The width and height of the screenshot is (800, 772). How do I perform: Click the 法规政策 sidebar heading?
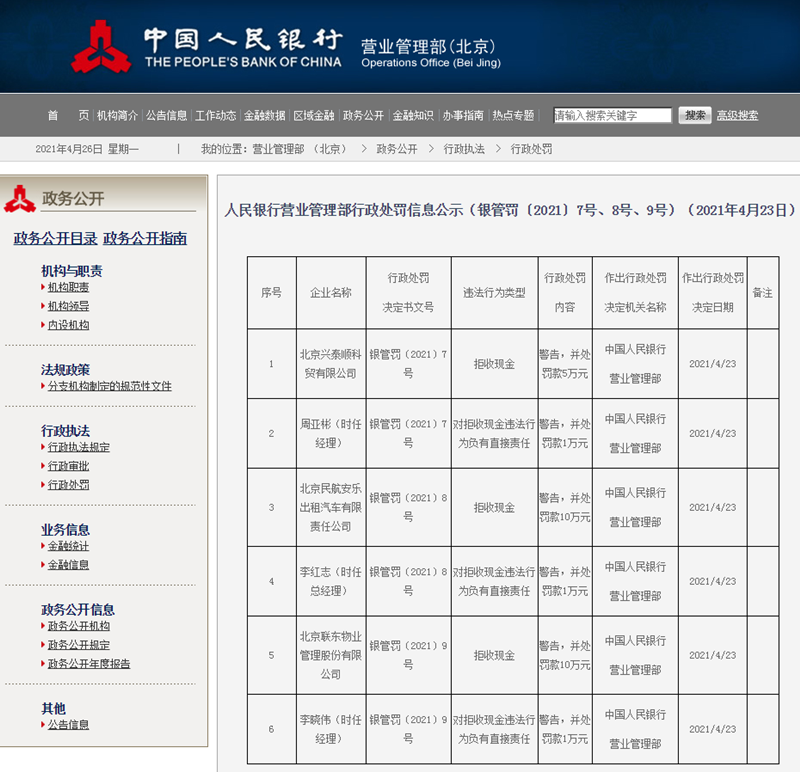[65, 370]
